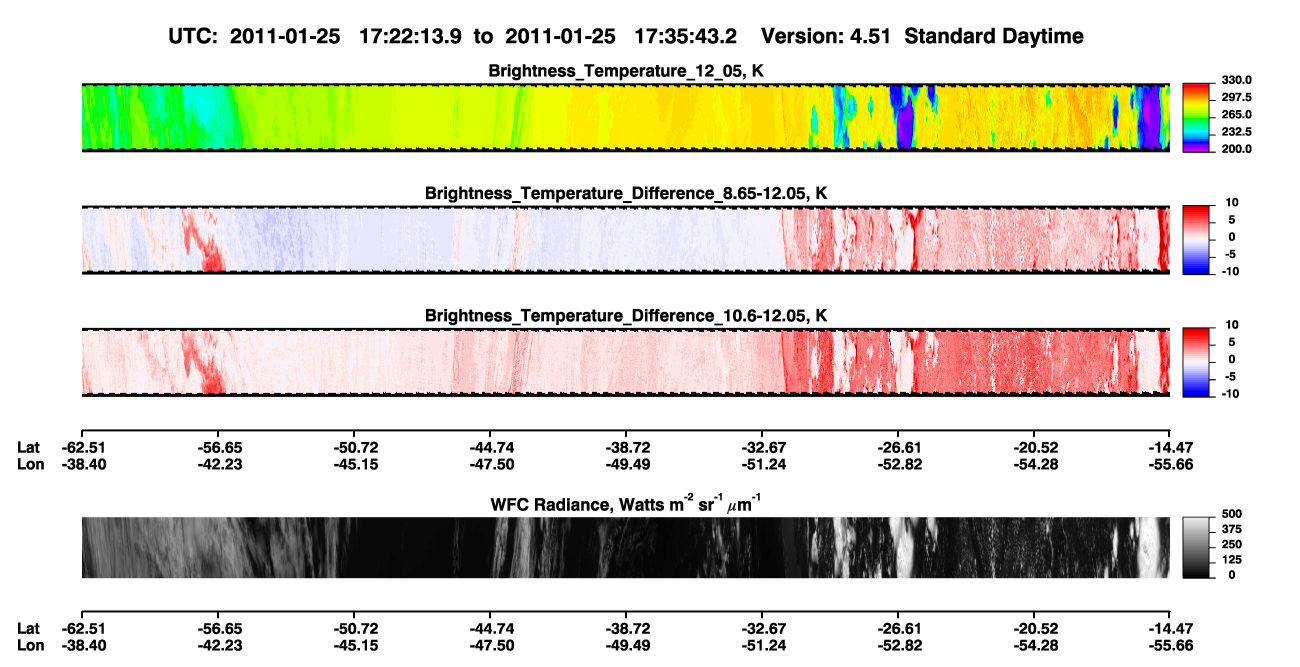The image size is (1300, 667).
Task: Click the Brightness_Temperature_Difference_10.6-12.05, K title
Action: [x=626, y=316]
